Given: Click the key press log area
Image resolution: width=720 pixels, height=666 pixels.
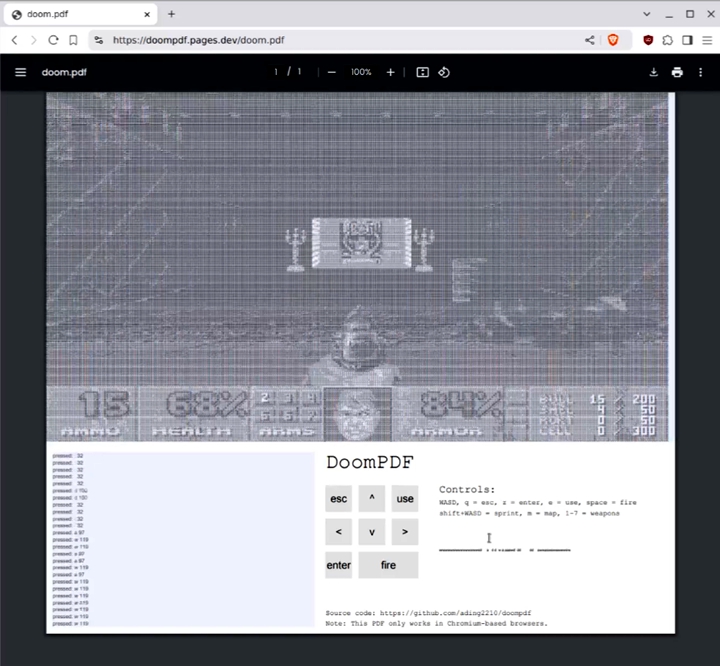Looking at the screenshot, I should point(183,539).
